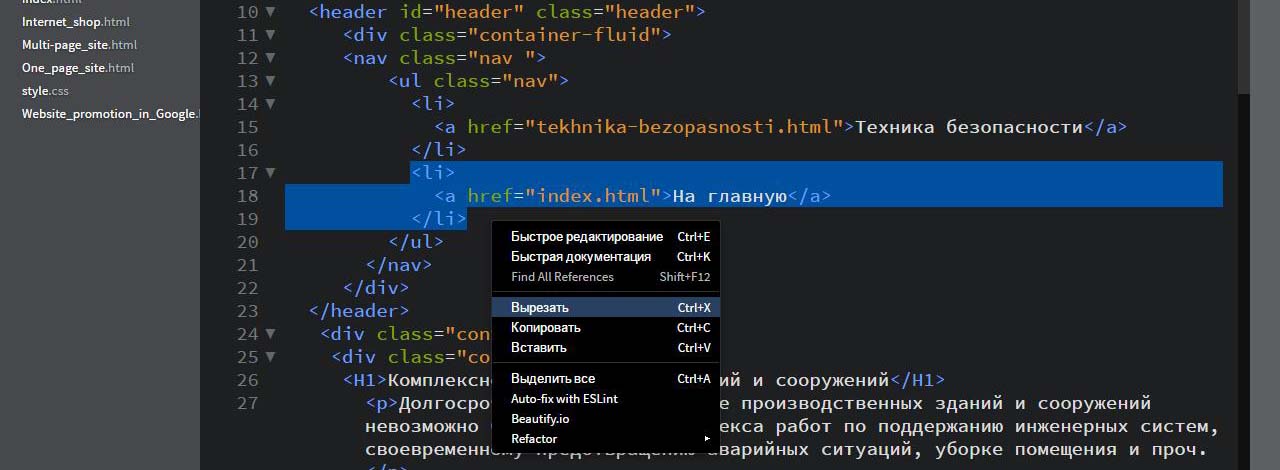
Task: Open the style.css file
Action: (x=45, y=91)
